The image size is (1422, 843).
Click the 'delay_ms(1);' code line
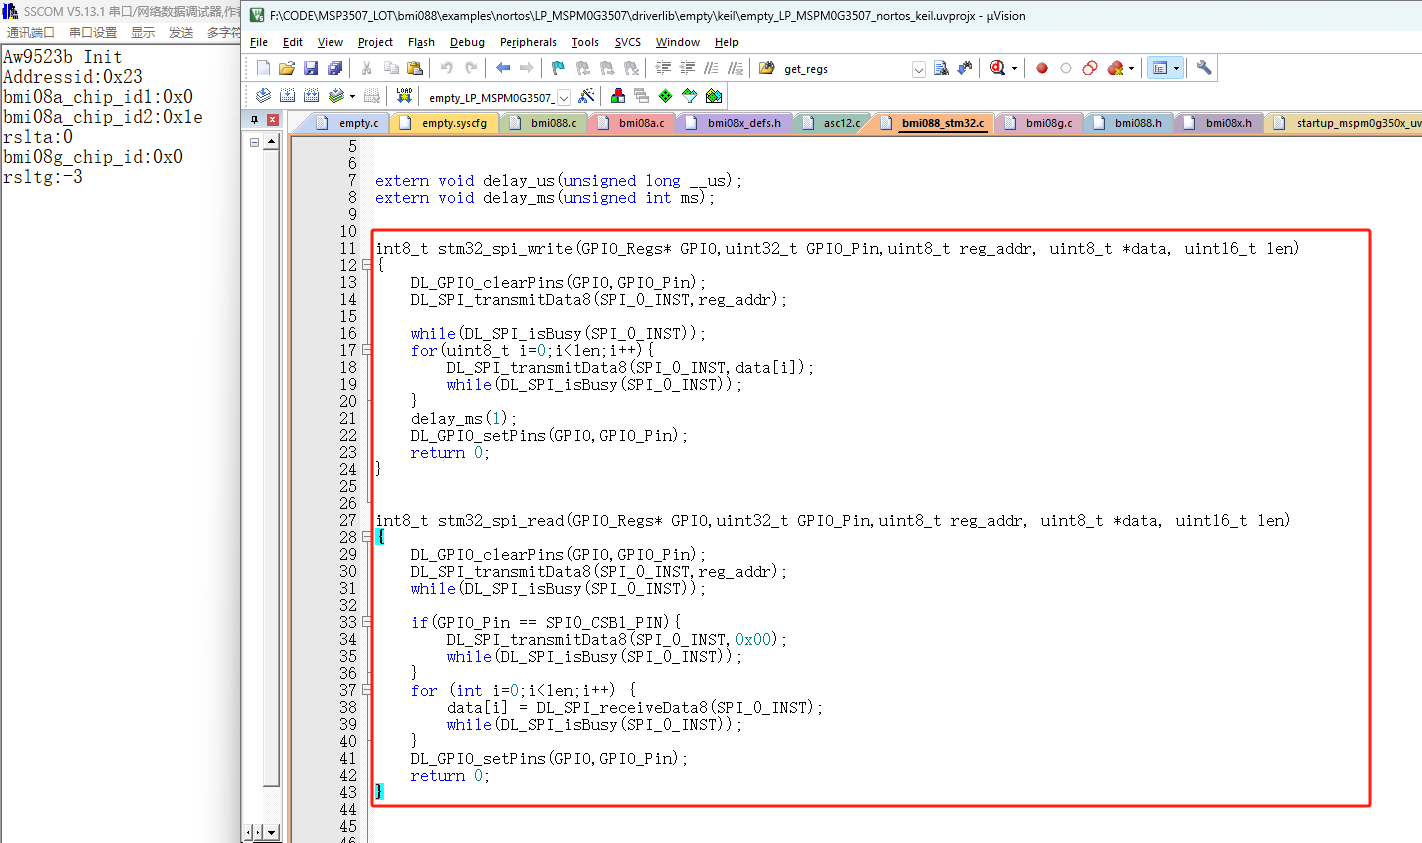click(463, 418)
